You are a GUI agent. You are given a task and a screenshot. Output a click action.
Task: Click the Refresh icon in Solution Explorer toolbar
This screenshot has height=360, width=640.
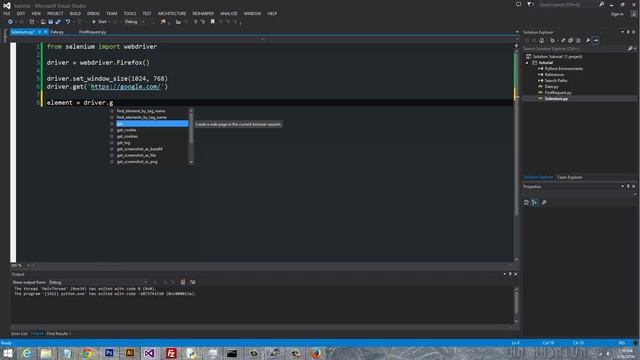pos(563,40)
